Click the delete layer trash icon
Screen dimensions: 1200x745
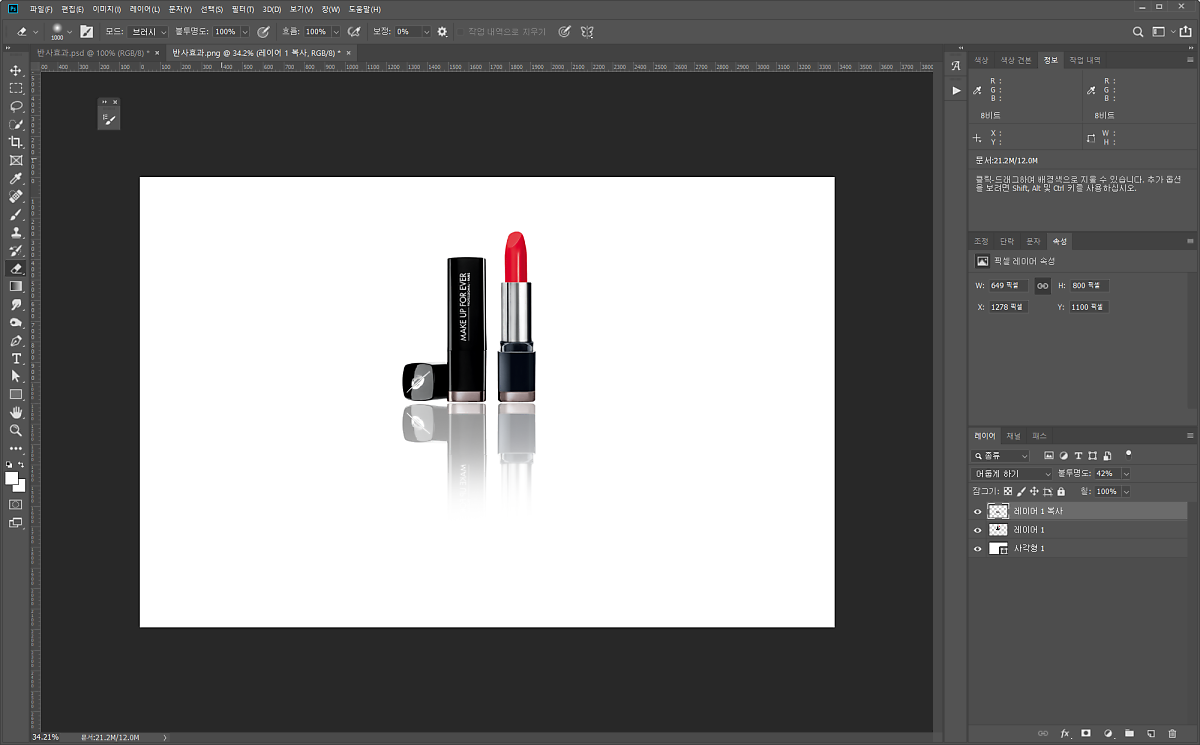(1172, 734)
